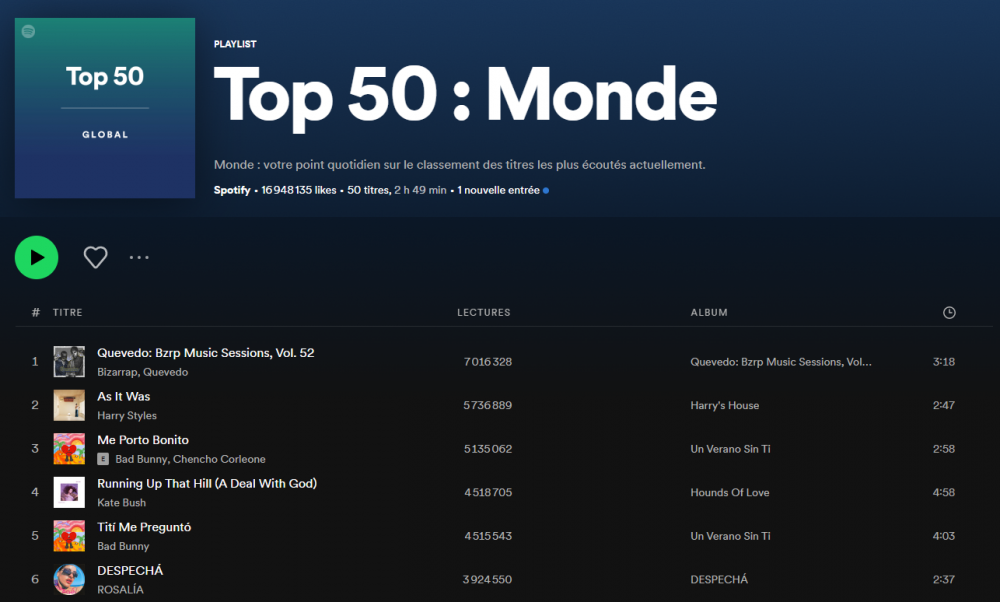Screen dimensions: 1000x602
Task: Select the Me Porto Bonito track title
Action: 143,440
